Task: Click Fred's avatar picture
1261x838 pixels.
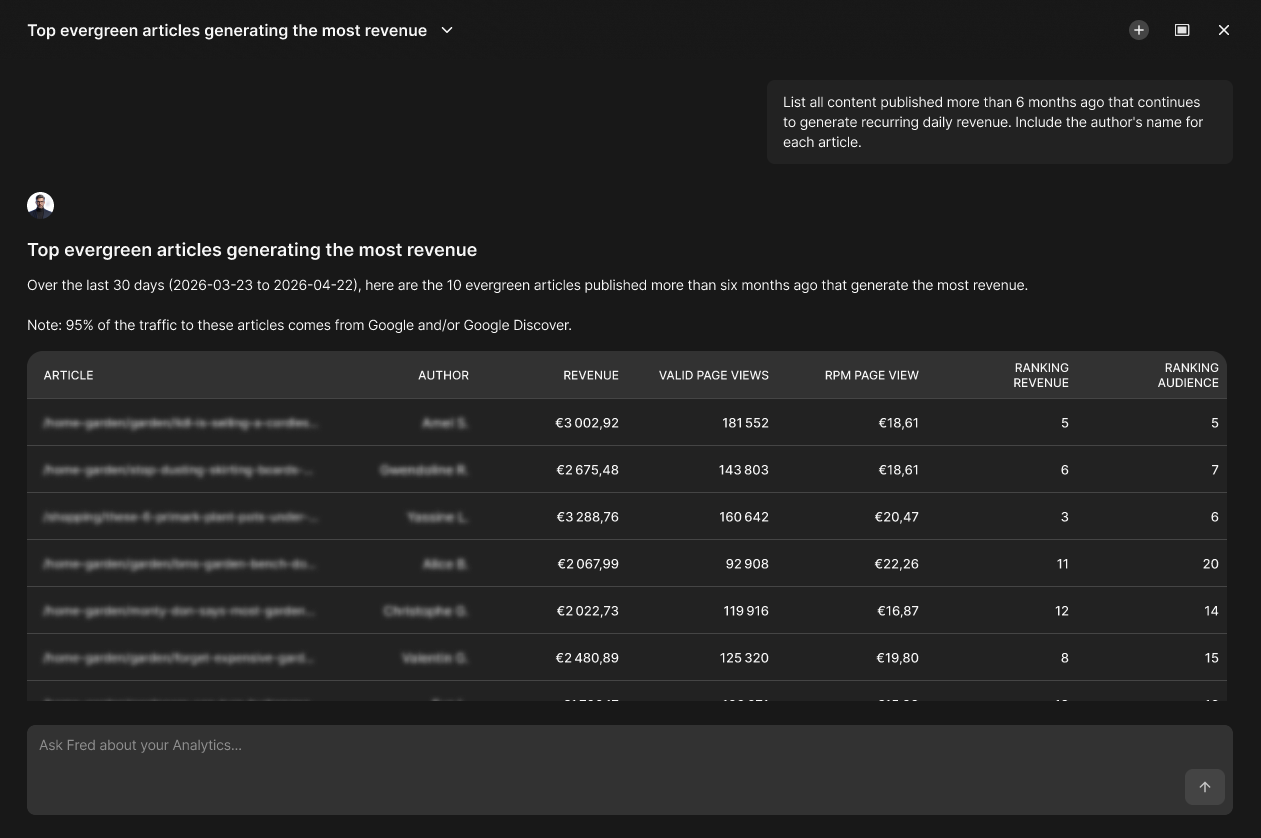Action: point(40,206)
